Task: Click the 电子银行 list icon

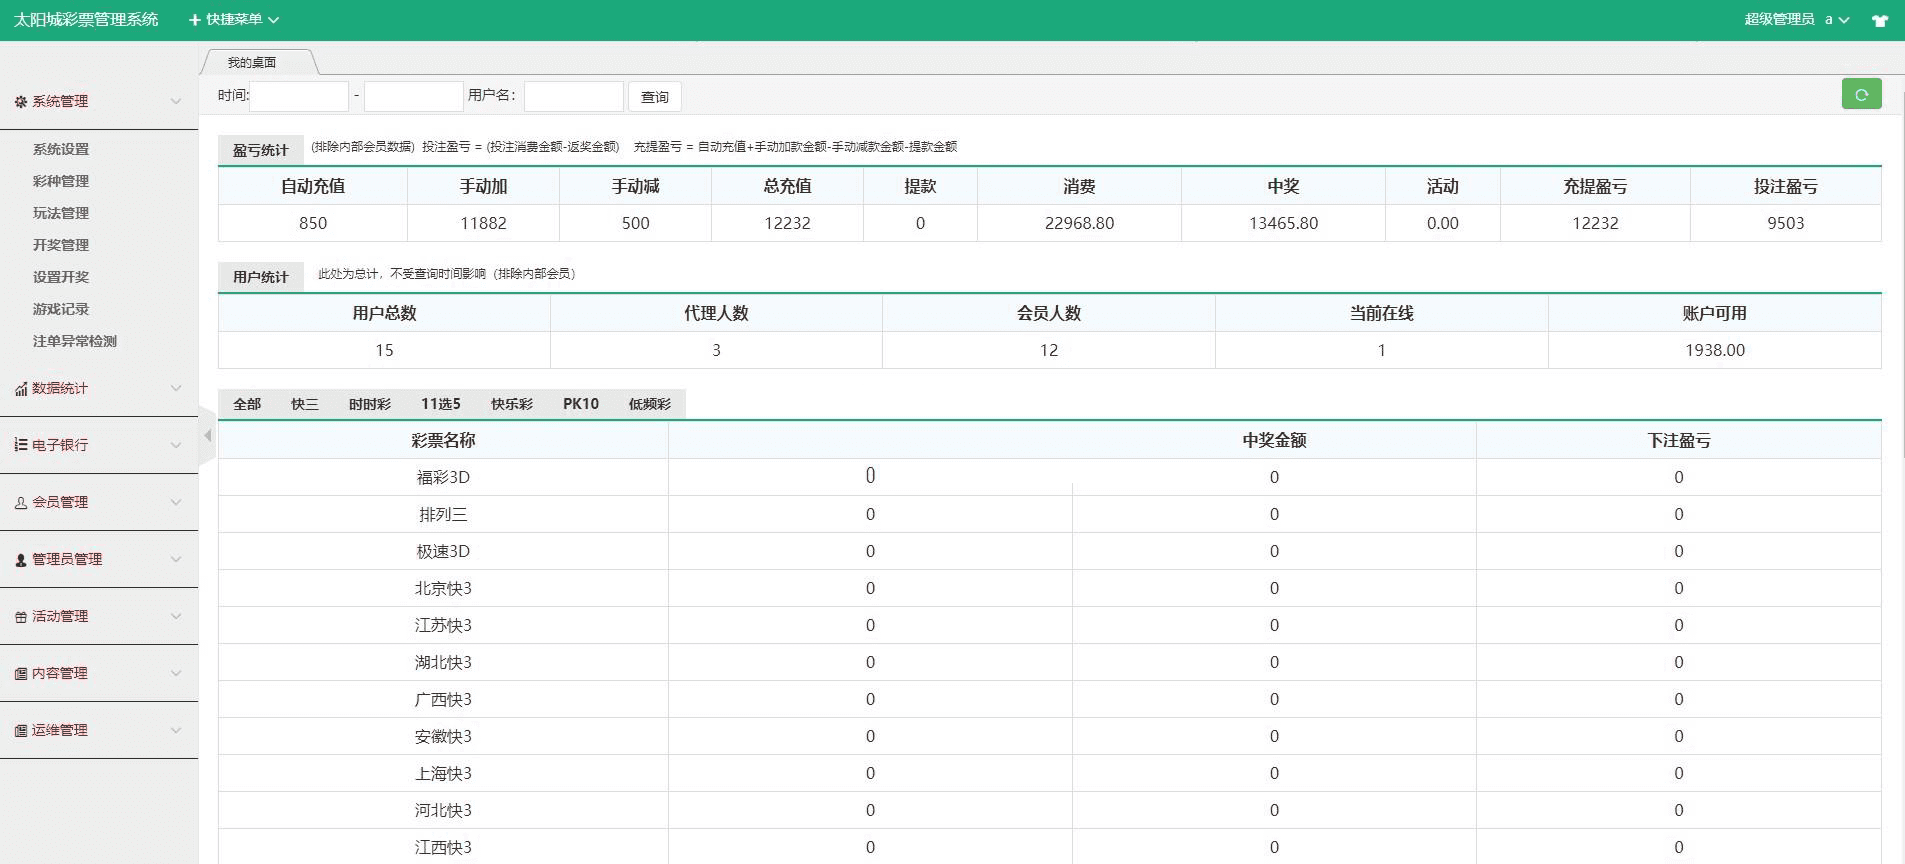Action: [20, 445]
